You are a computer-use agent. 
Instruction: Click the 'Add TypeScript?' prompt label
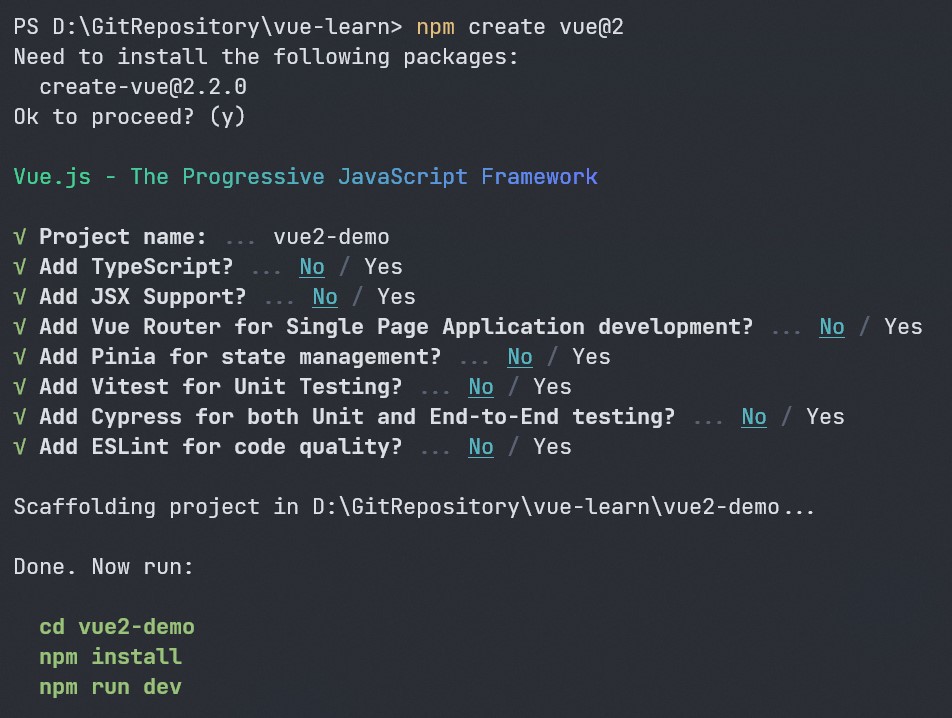136,267
